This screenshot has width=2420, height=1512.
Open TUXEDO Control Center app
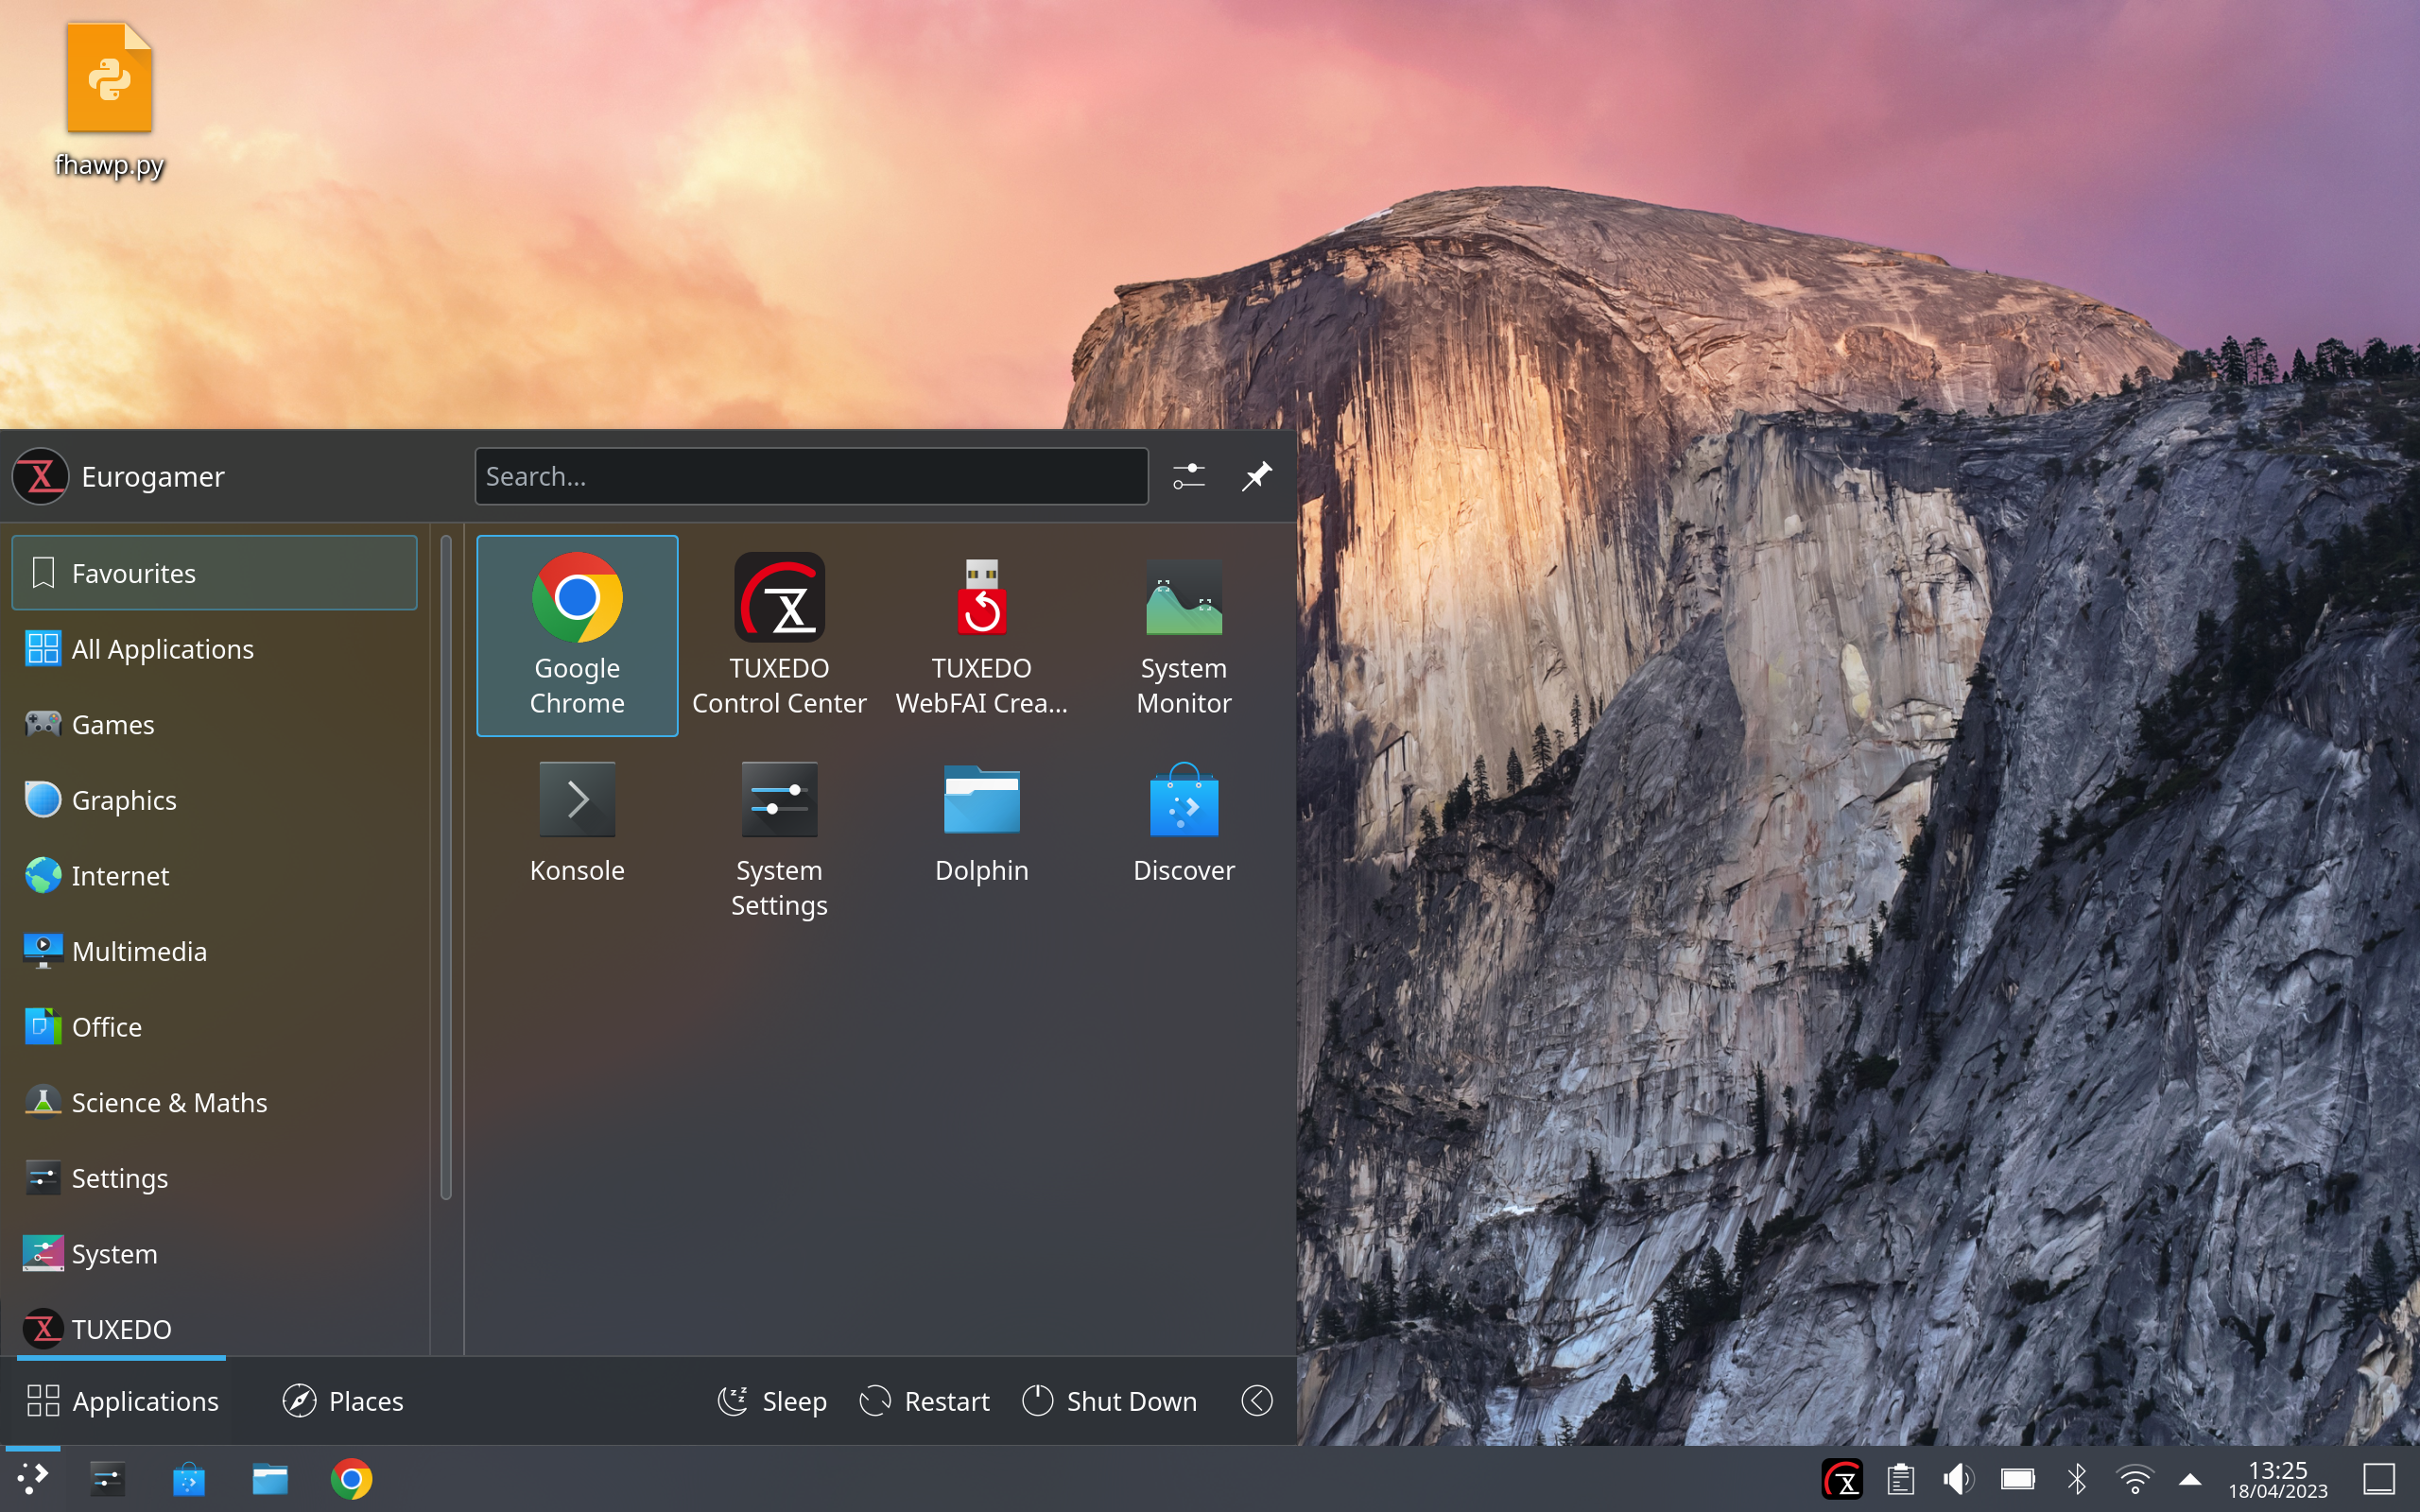tap(779, 635)
